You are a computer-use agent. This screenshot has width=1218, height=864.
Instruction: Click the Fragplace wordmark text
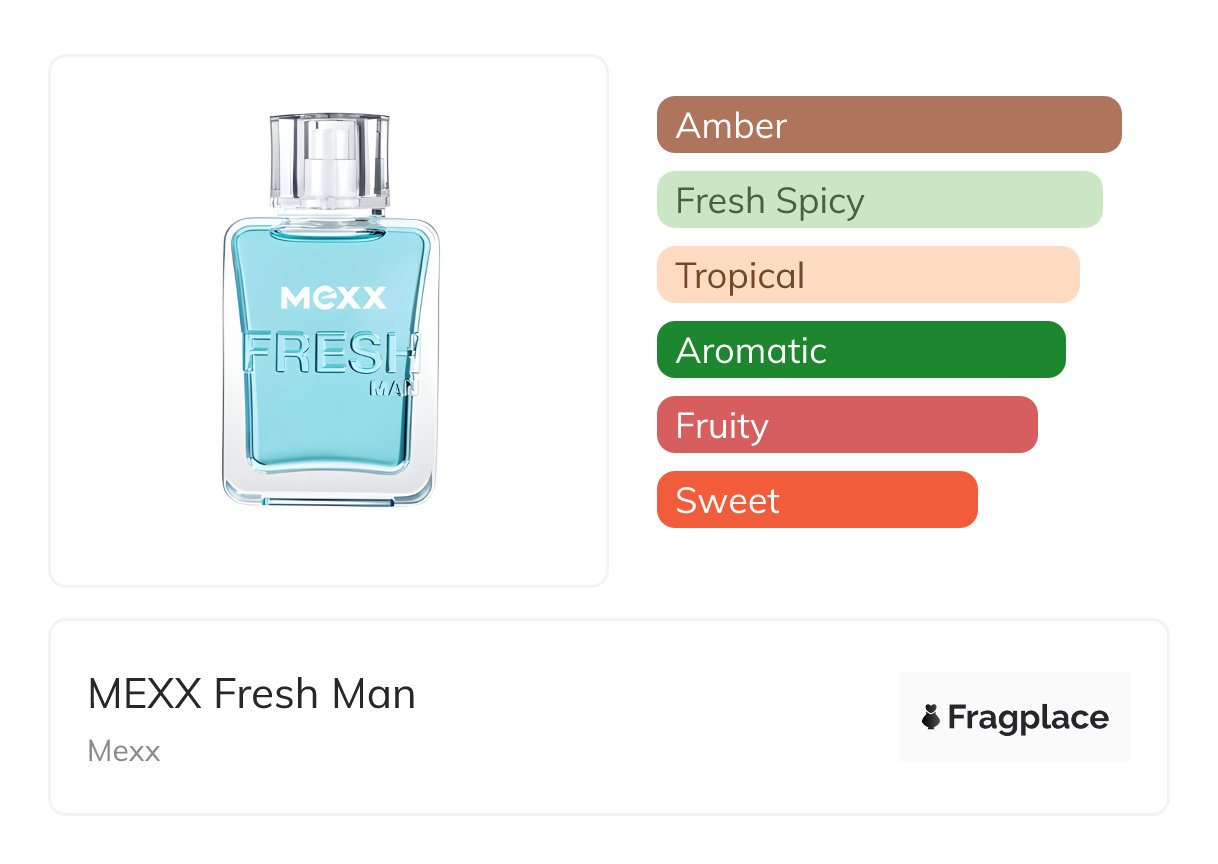[1028, 717]
